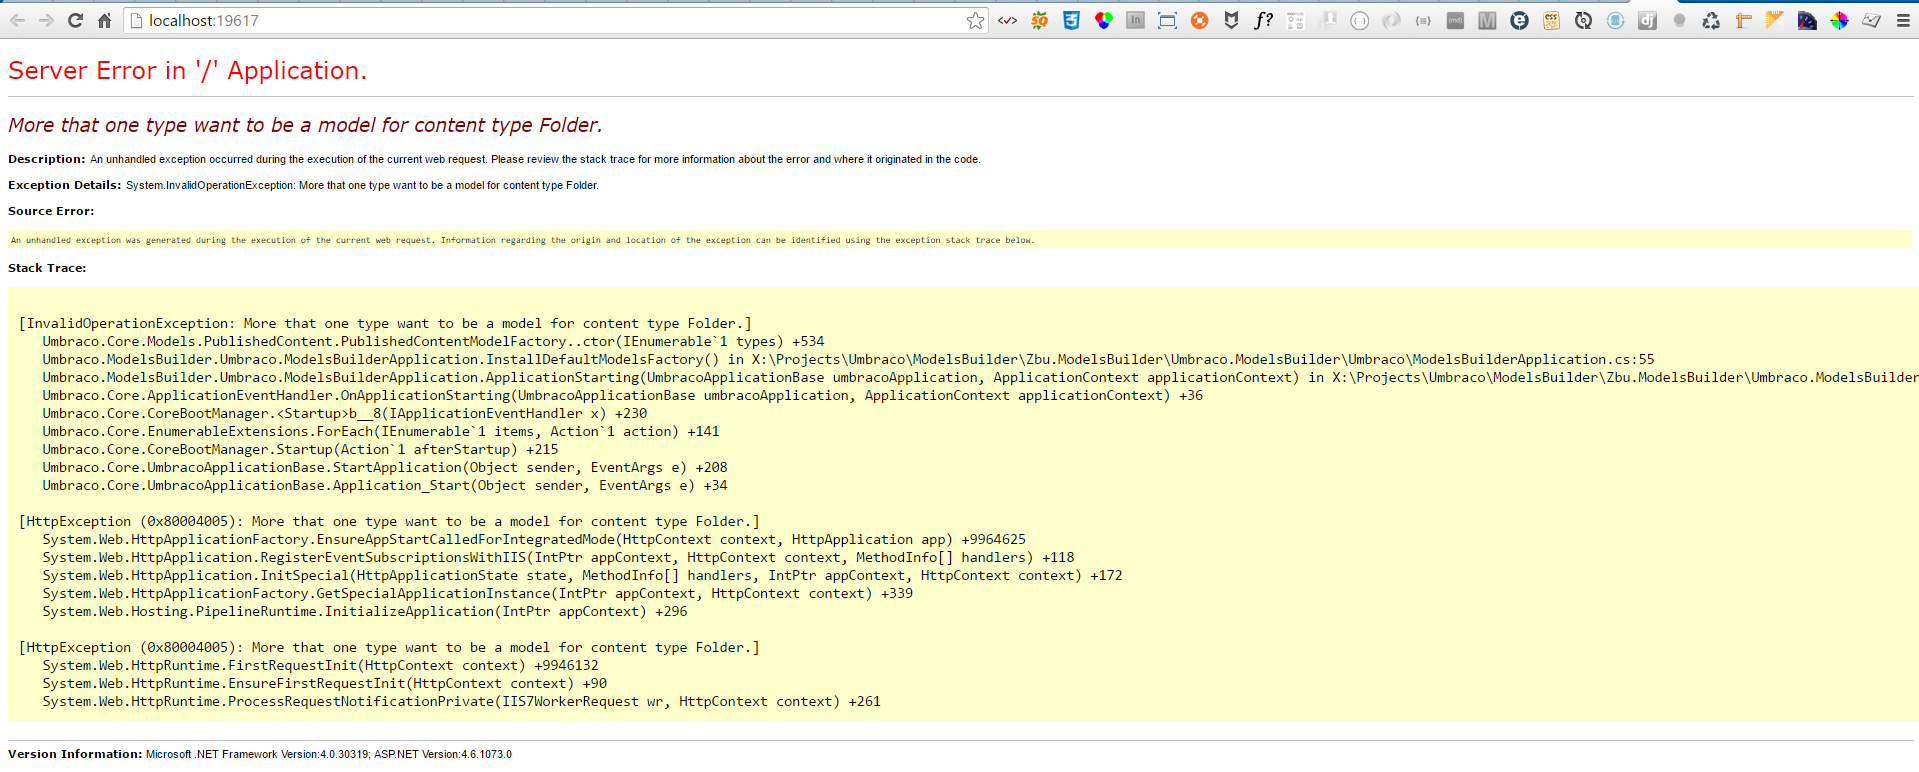Open the light blue circle extension

click(x=1615, y=20)
